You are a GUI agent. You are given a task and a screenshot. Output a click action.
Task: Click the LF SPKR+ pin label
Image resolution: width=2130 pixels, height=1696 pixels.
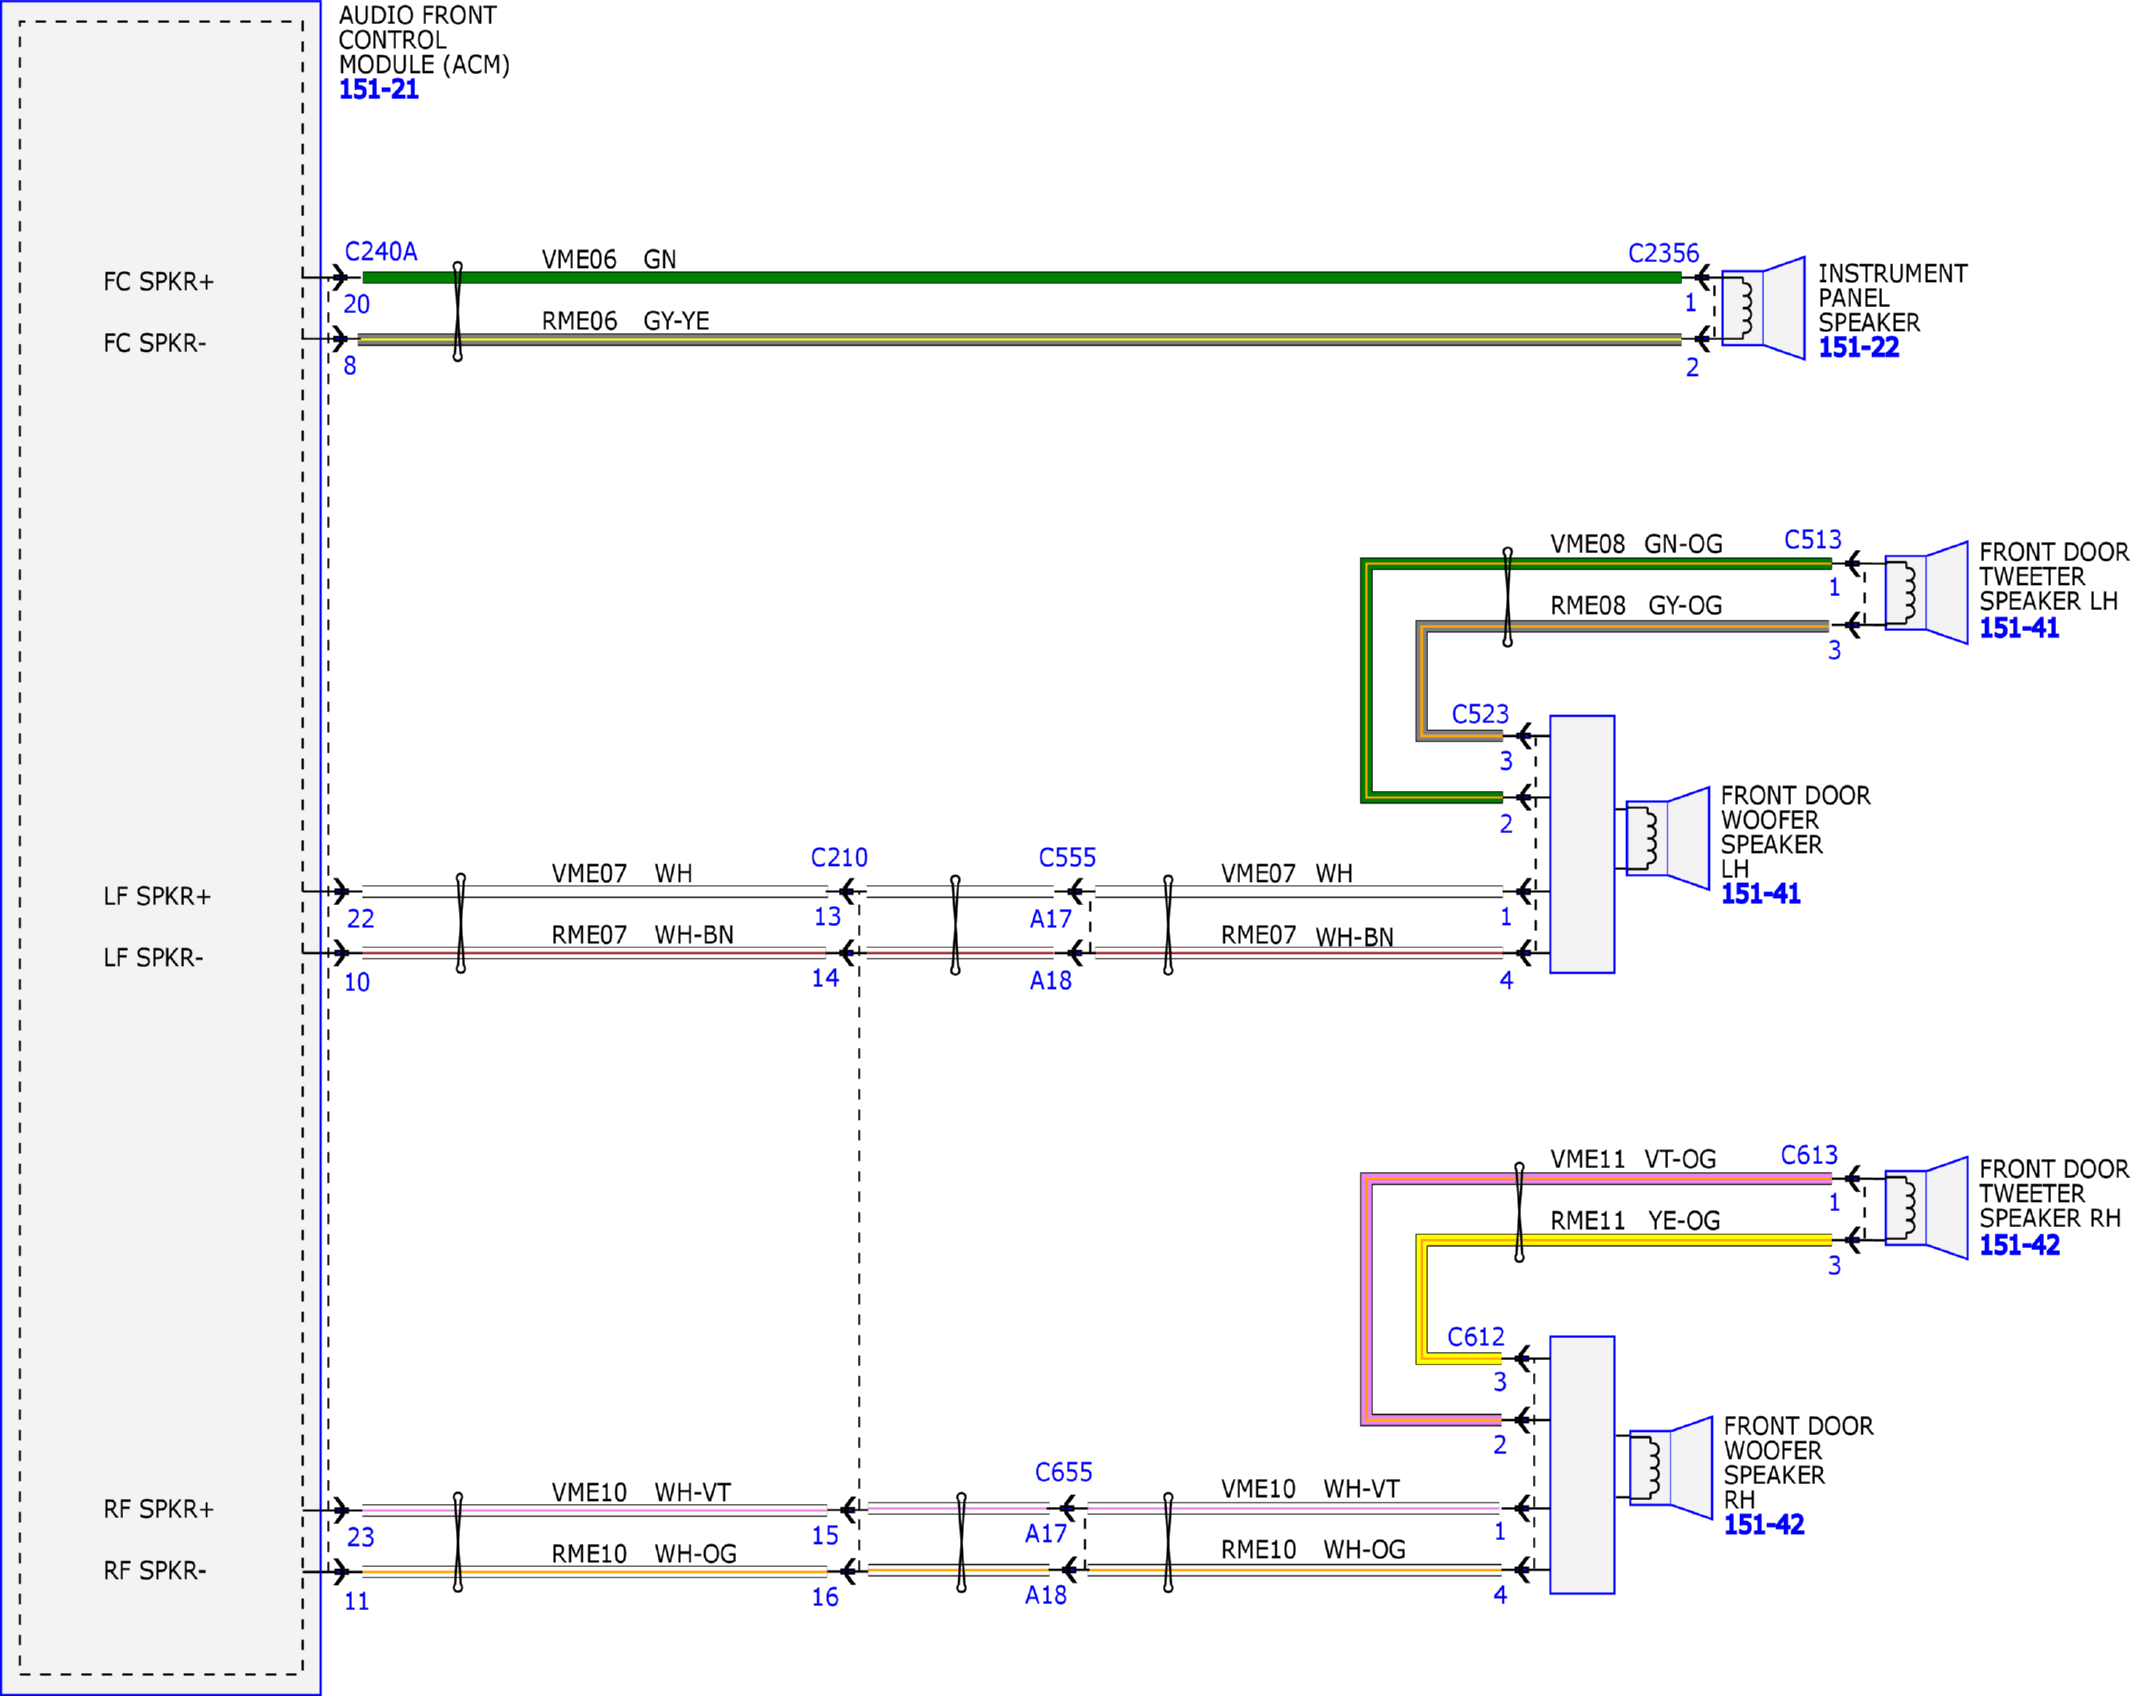tap(157, 896)
